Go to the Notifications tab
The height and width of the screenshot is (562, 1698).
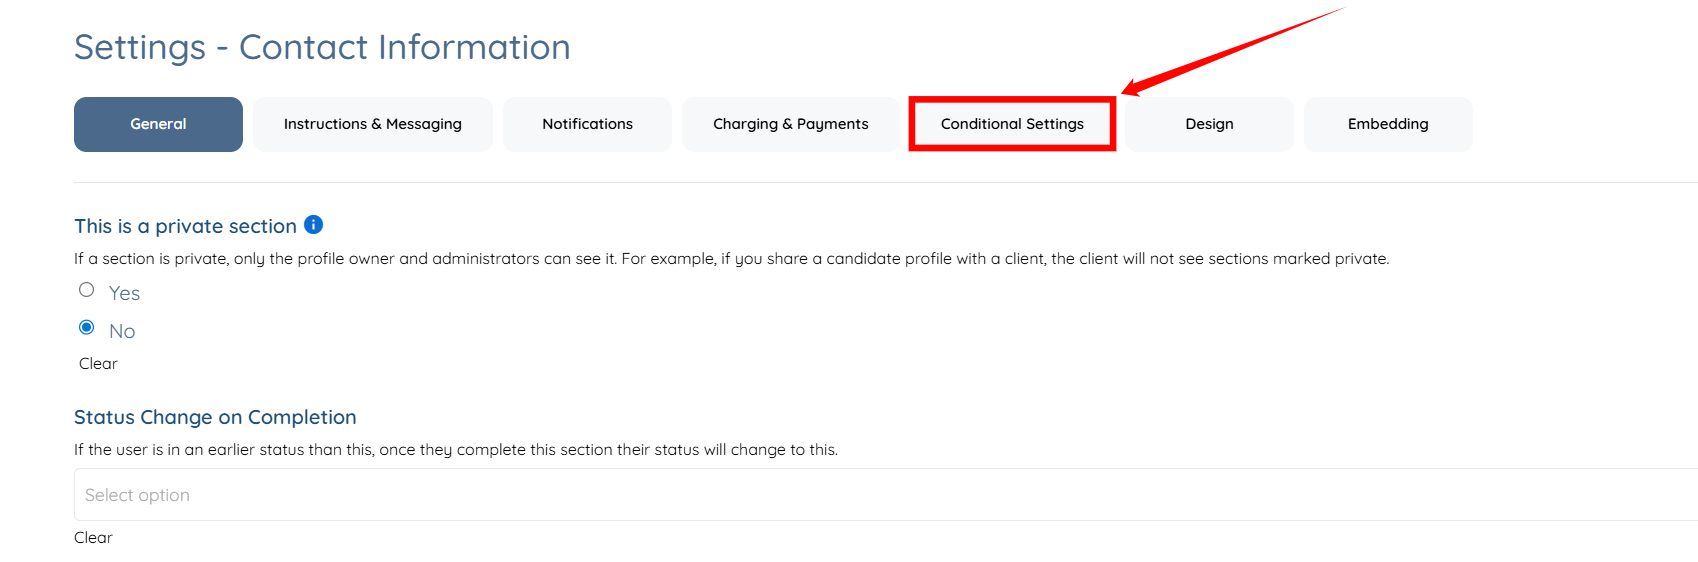point(587,124)
